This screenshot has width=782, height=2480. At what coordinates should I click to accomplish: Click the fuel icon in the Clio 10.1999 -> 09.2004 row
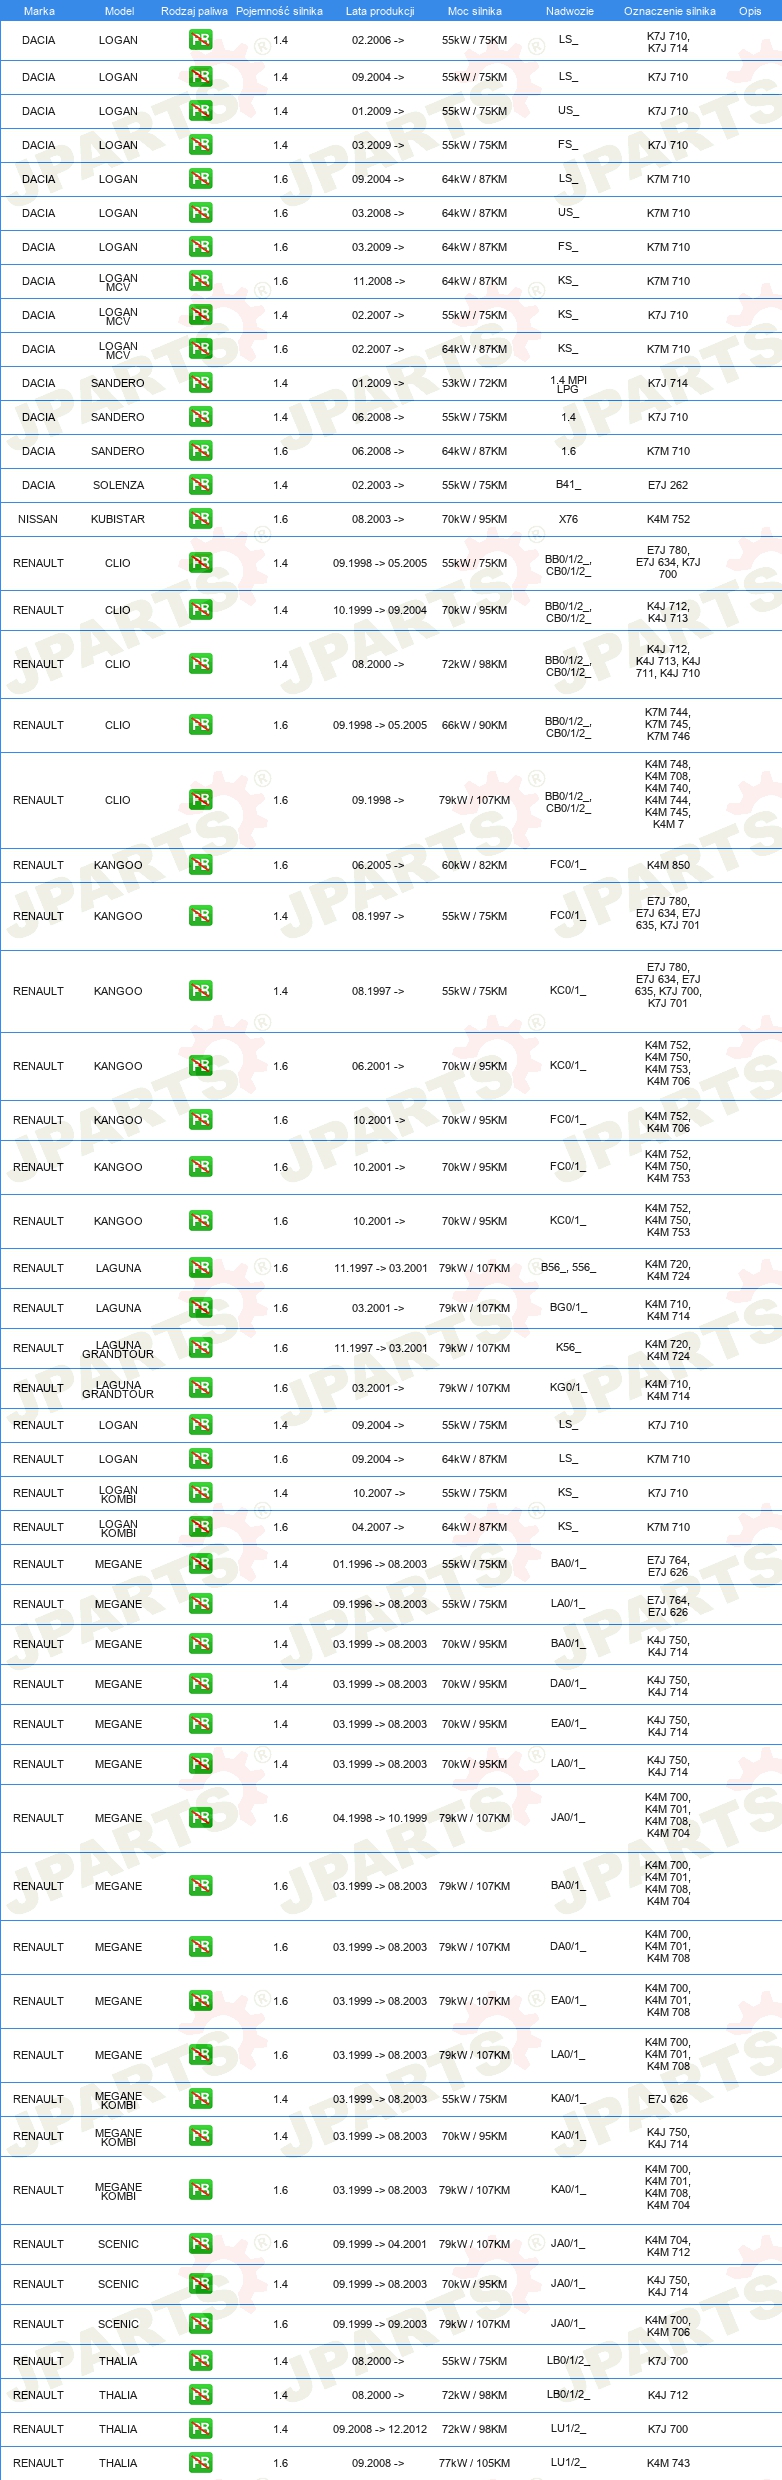pyautogui.click(x=200, y=609)
